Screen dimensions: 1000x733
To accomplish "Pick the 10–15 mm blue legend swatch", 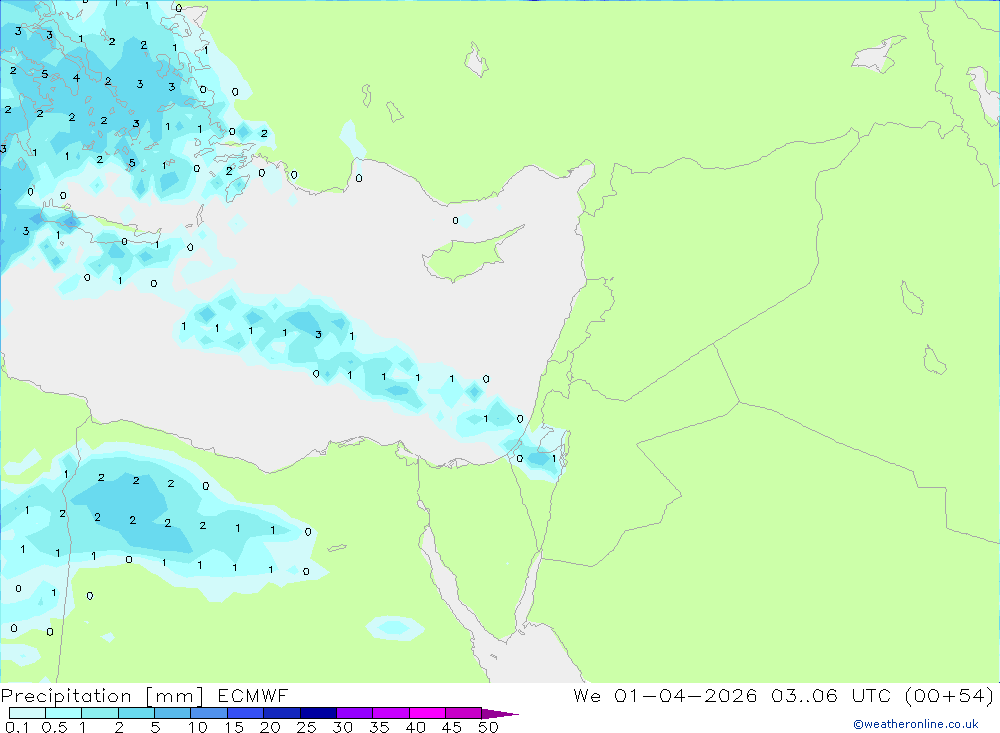I will click(209, 713).
